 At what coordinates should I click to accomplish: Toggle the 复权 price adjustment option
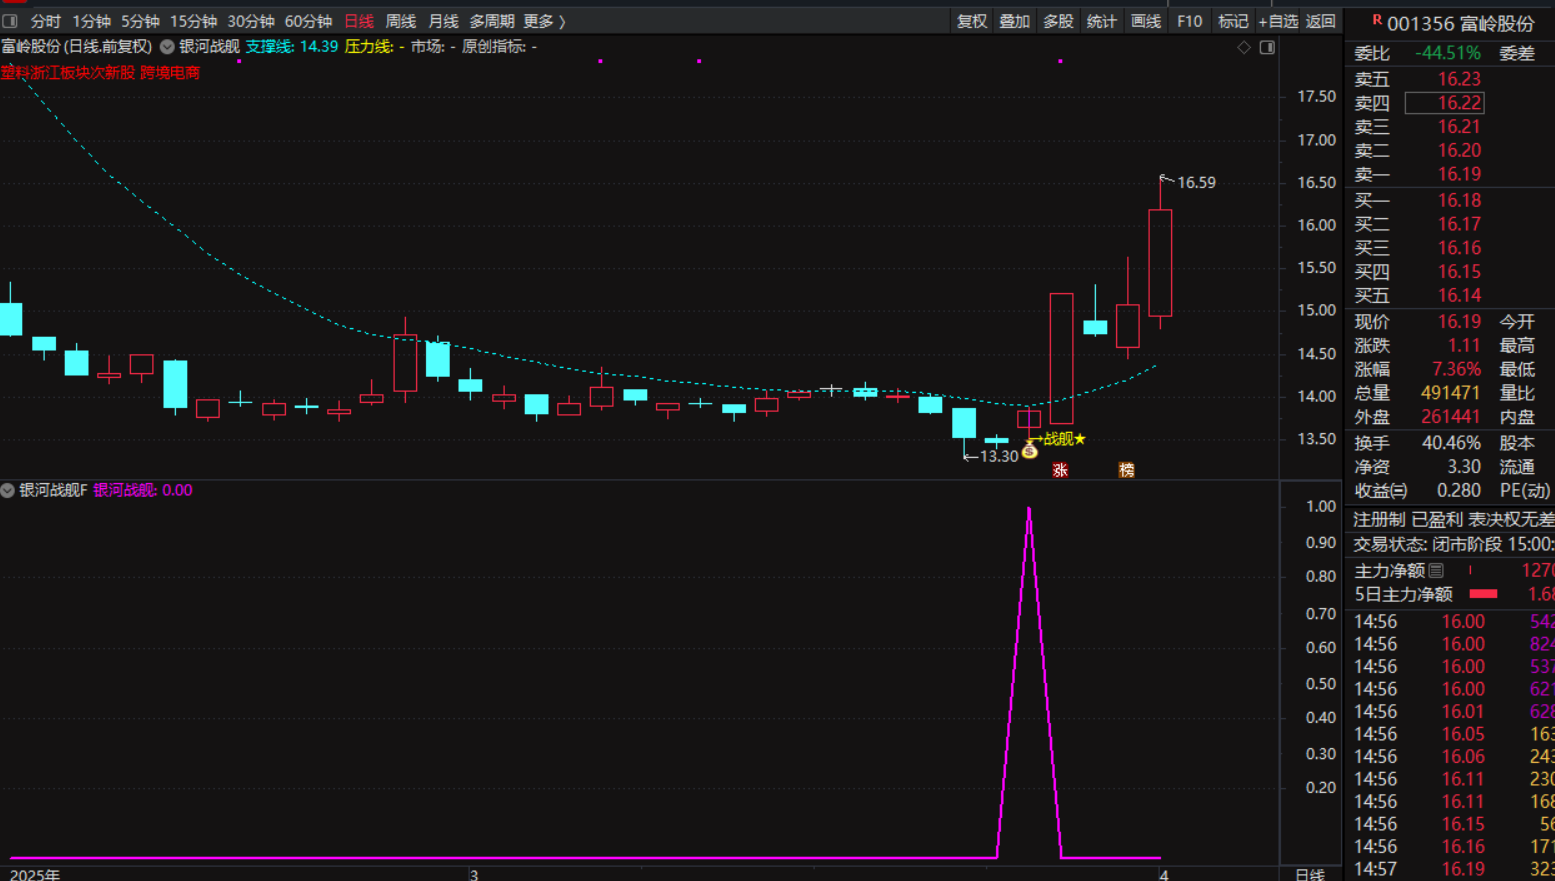click(971, 21)
